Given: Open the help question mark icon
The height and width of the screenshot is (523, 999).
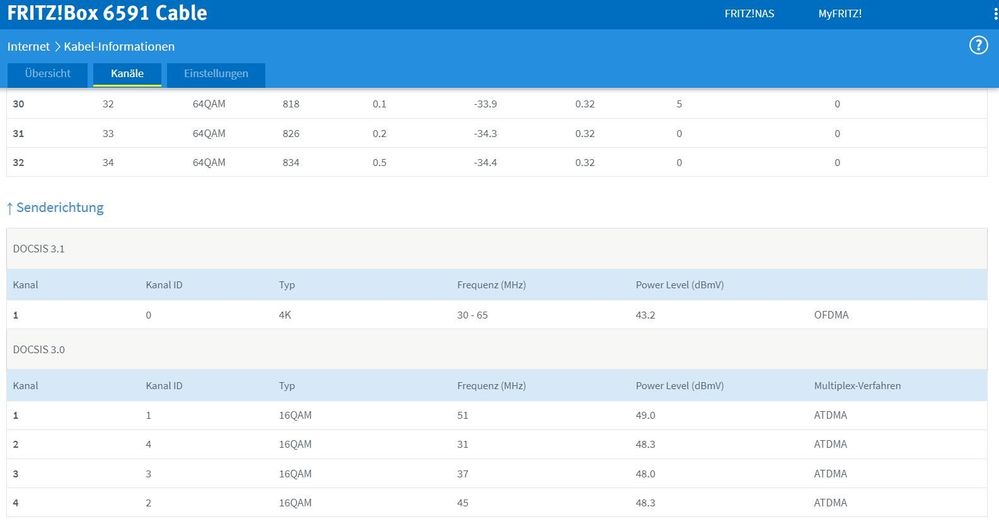Looking at the screenshot, I should [x=979, y=46].
